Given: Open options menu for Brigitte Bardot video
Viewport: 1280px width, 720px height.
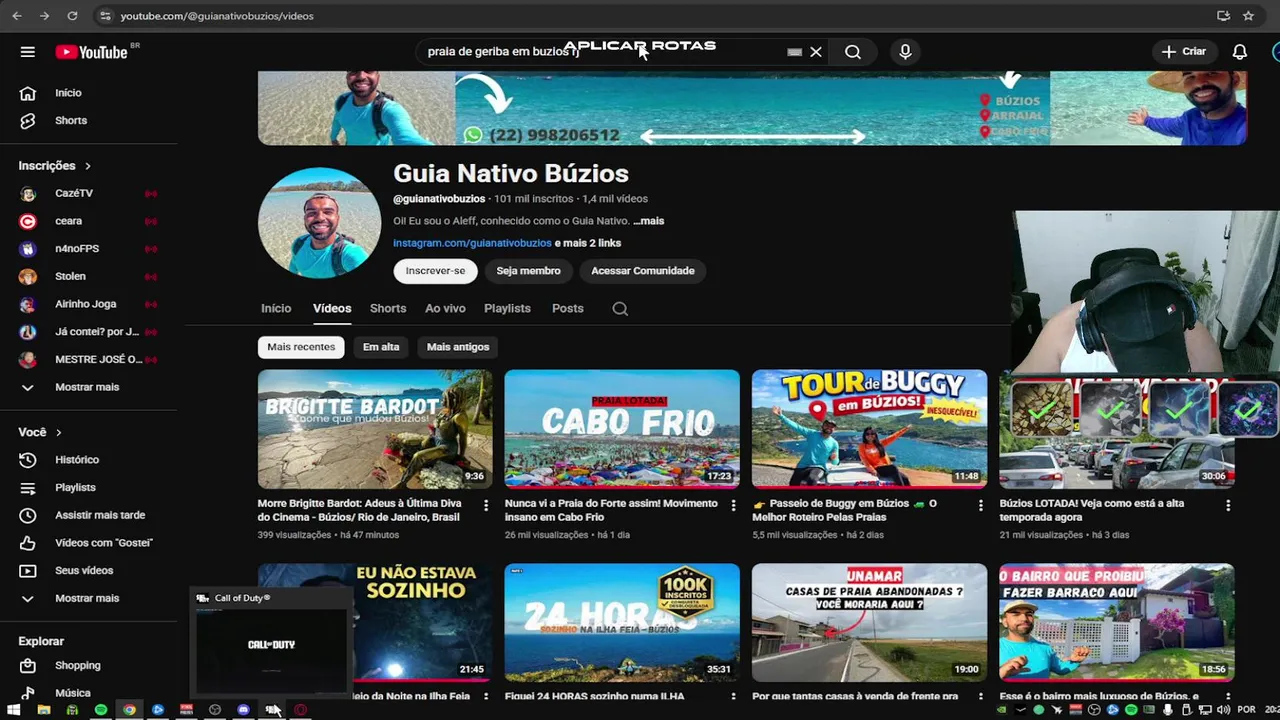Looking at the screenshot, I should click(x=486, y=506).
